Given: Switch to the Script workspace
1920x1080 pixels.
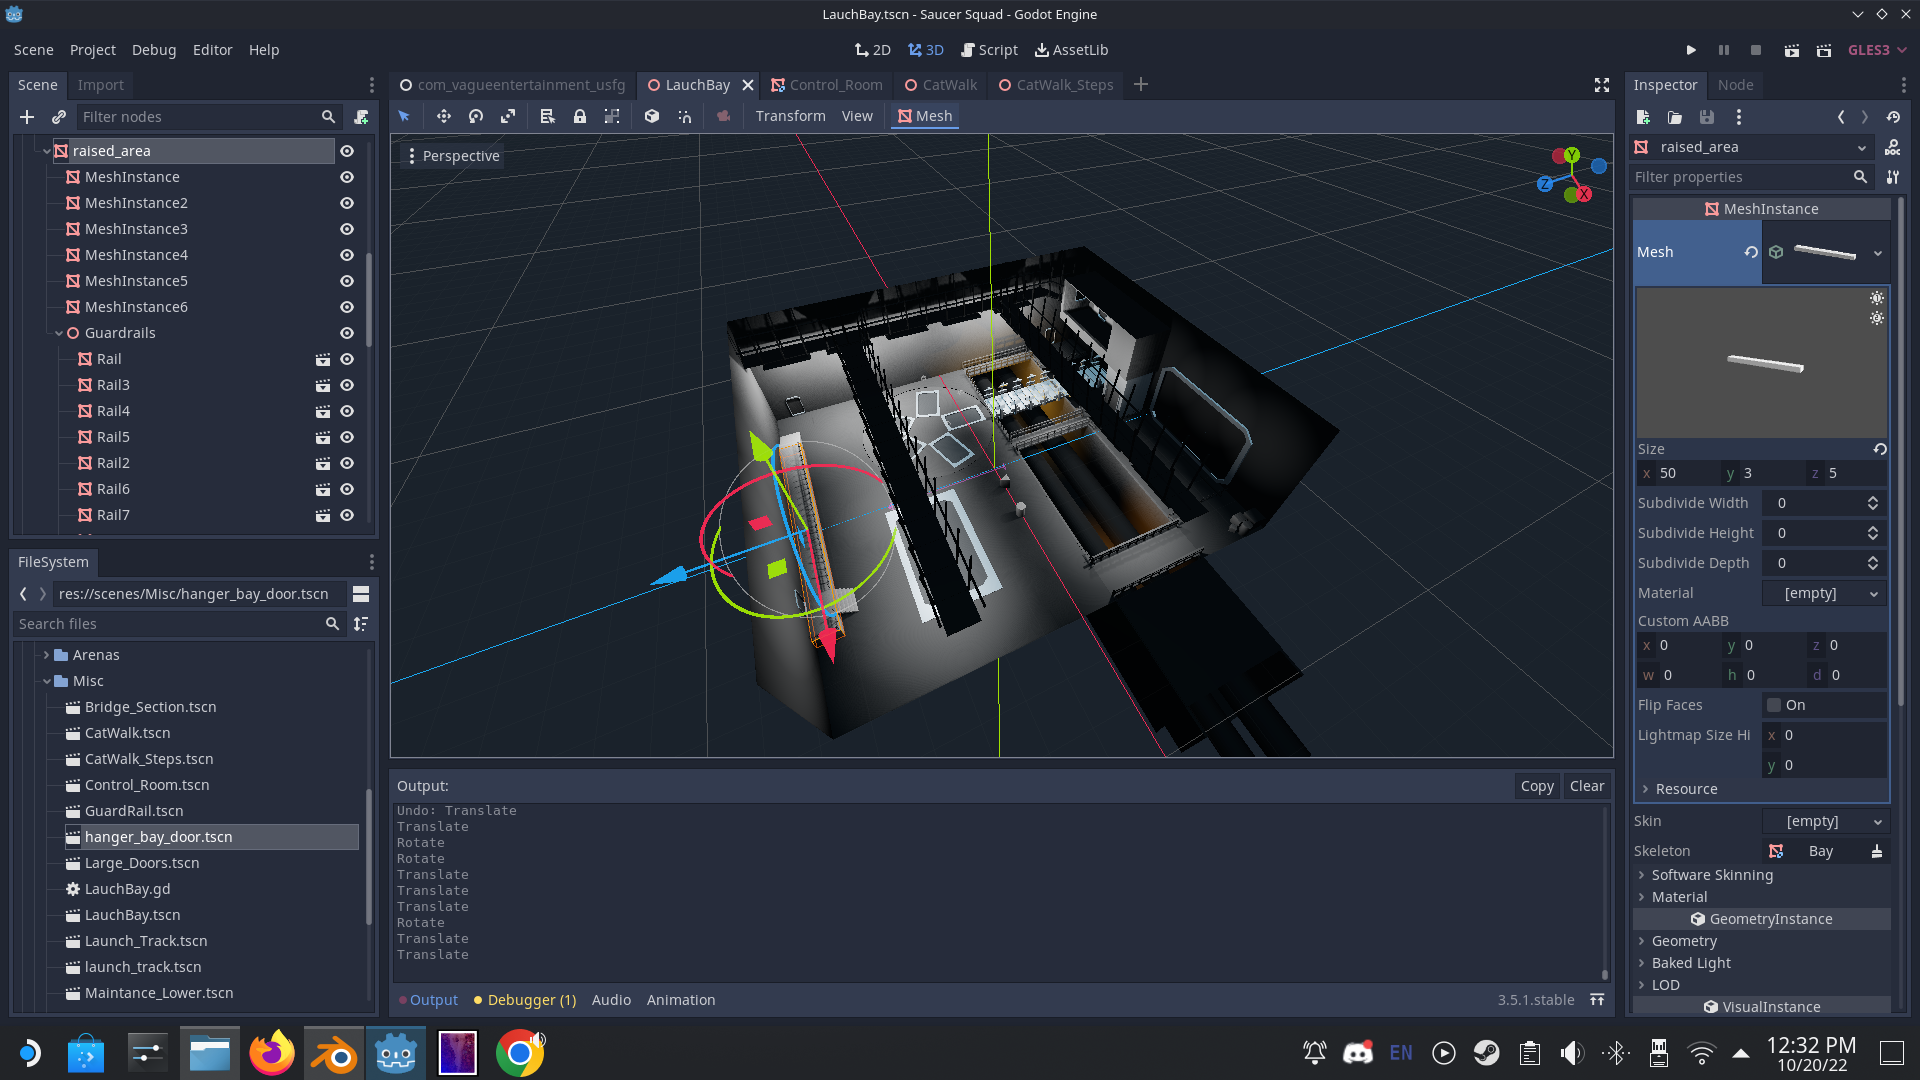Looking at the screenshot, I should 989,50.
